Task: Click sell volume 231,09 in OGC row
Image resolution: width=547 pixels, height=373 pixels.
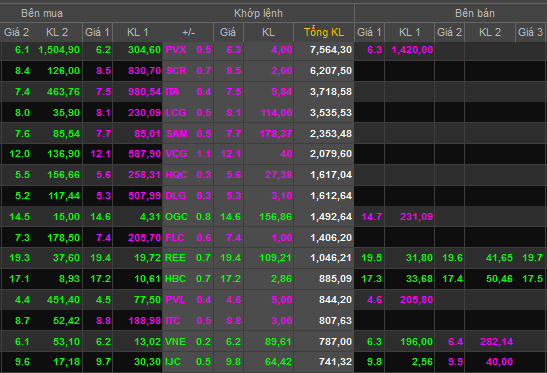Action: pyautogui.click(x=416, y=217)
